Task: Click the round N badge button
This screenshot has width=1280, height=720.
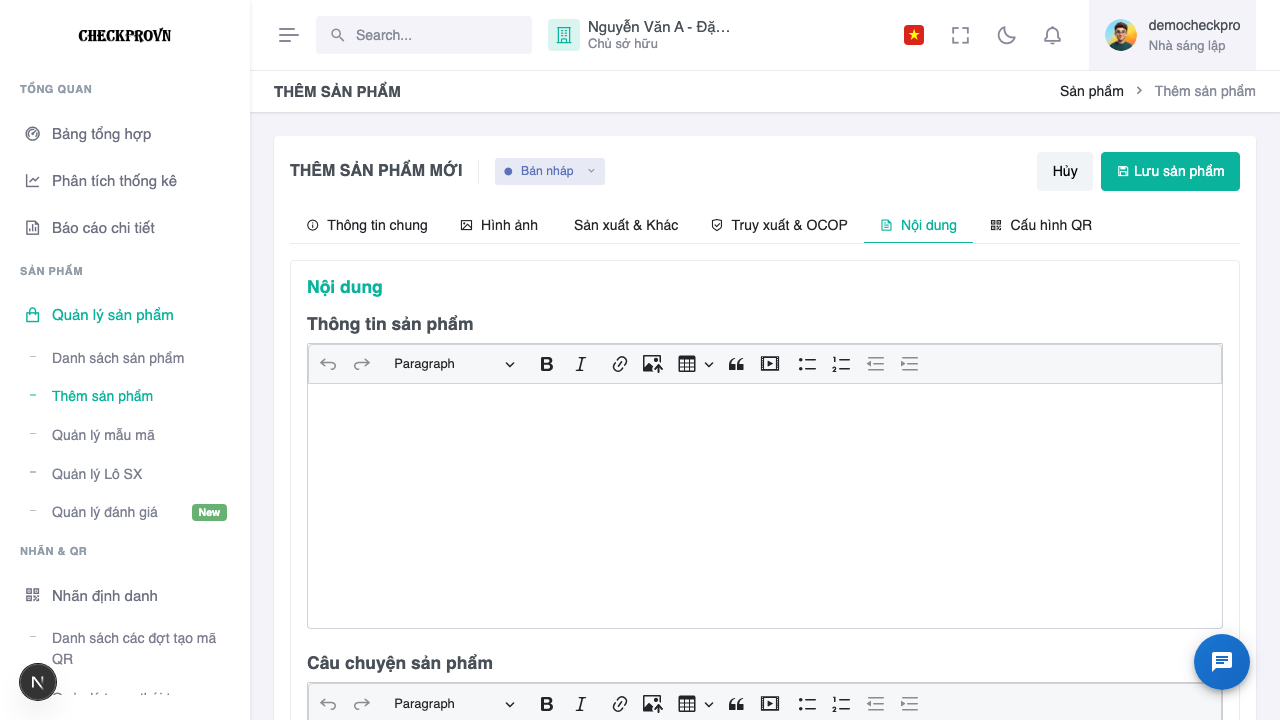Action: pos(38,682)
